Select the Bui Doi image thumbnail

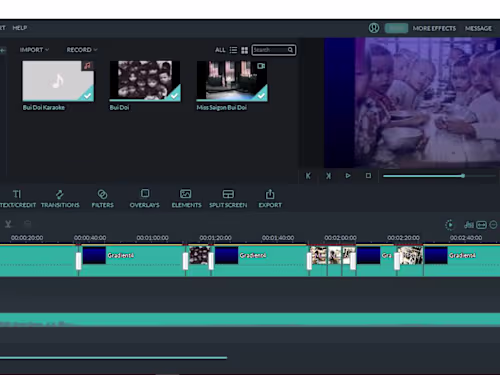(x=145, y=81)
